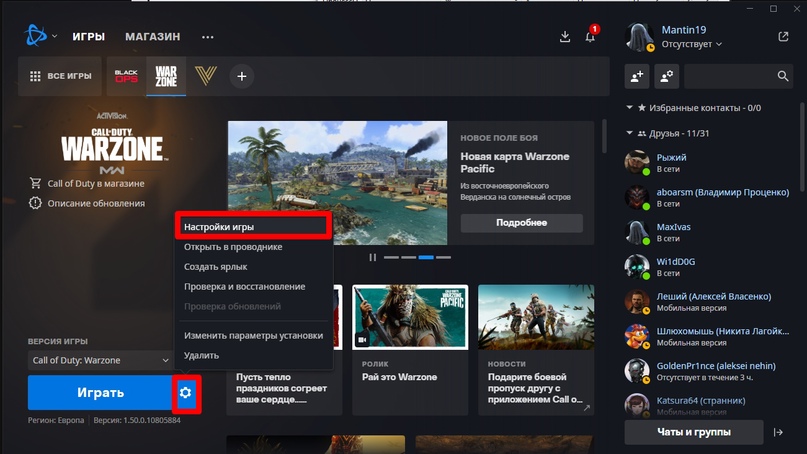Select the fourth carousel indicator
Screen dimensions: 807x454
[443, 257]
